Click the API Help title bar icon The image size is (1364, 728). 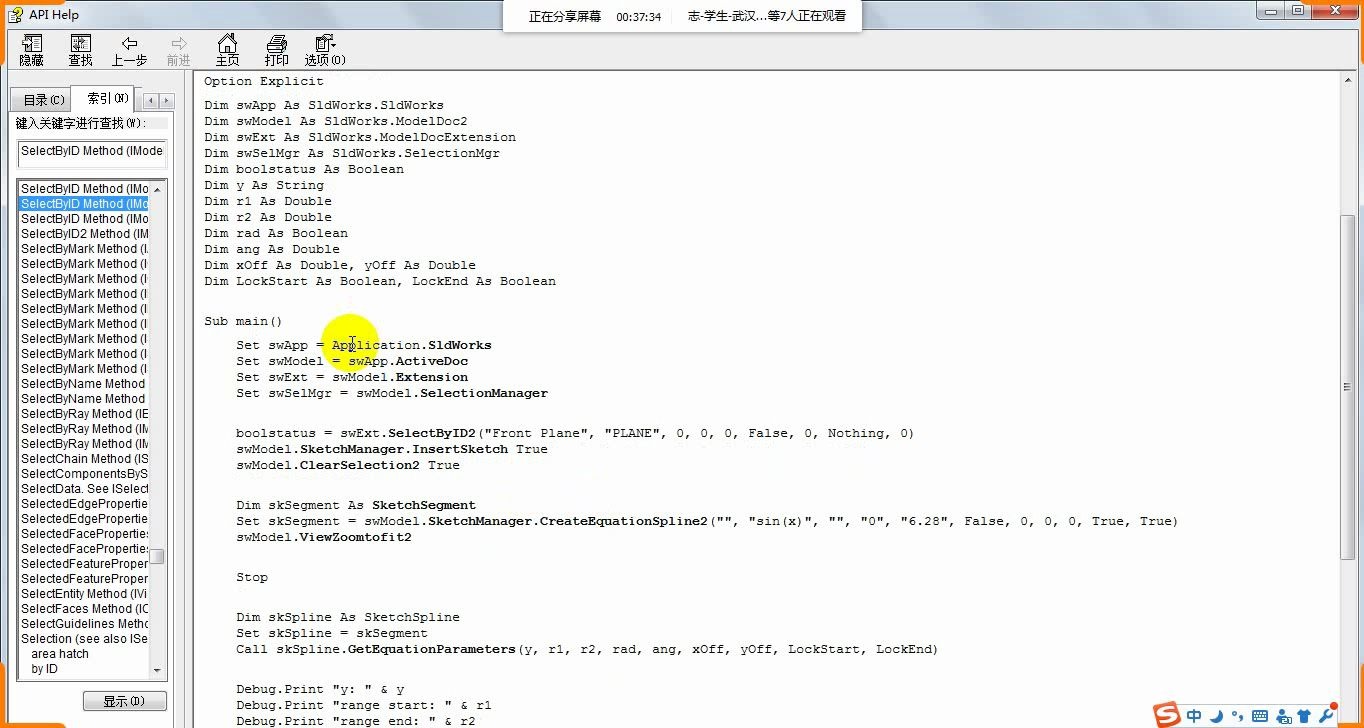tap(15, 13)
